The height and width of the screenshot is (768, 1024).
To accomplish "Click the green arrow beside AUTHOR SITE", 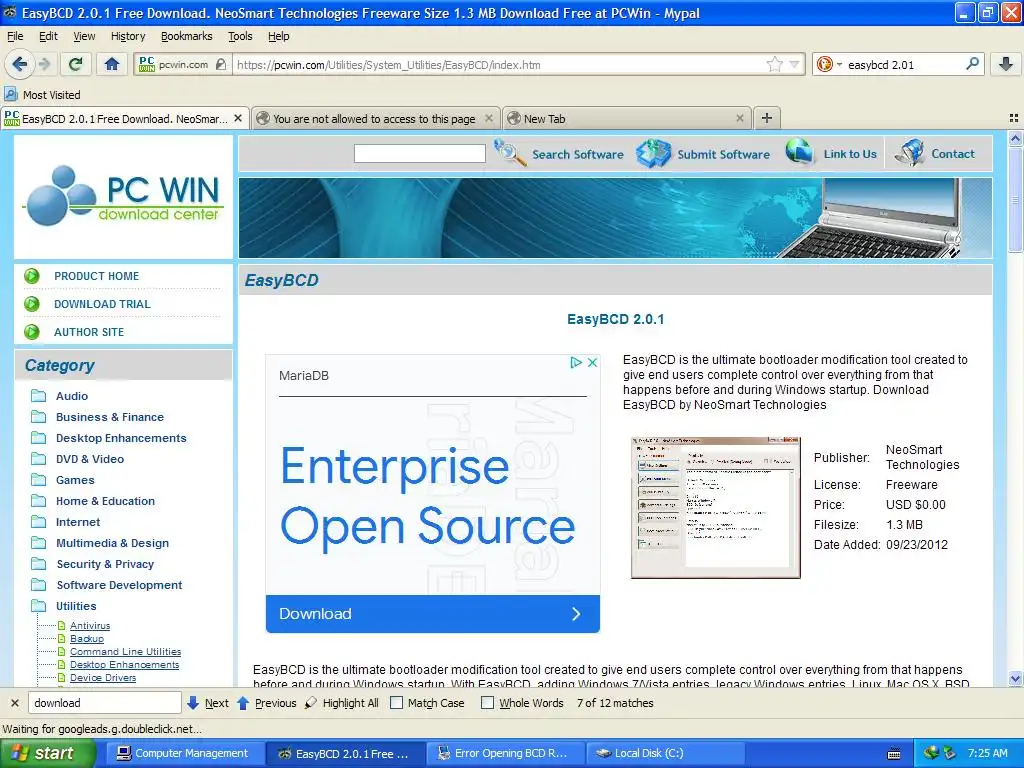I will coord(31,332).
